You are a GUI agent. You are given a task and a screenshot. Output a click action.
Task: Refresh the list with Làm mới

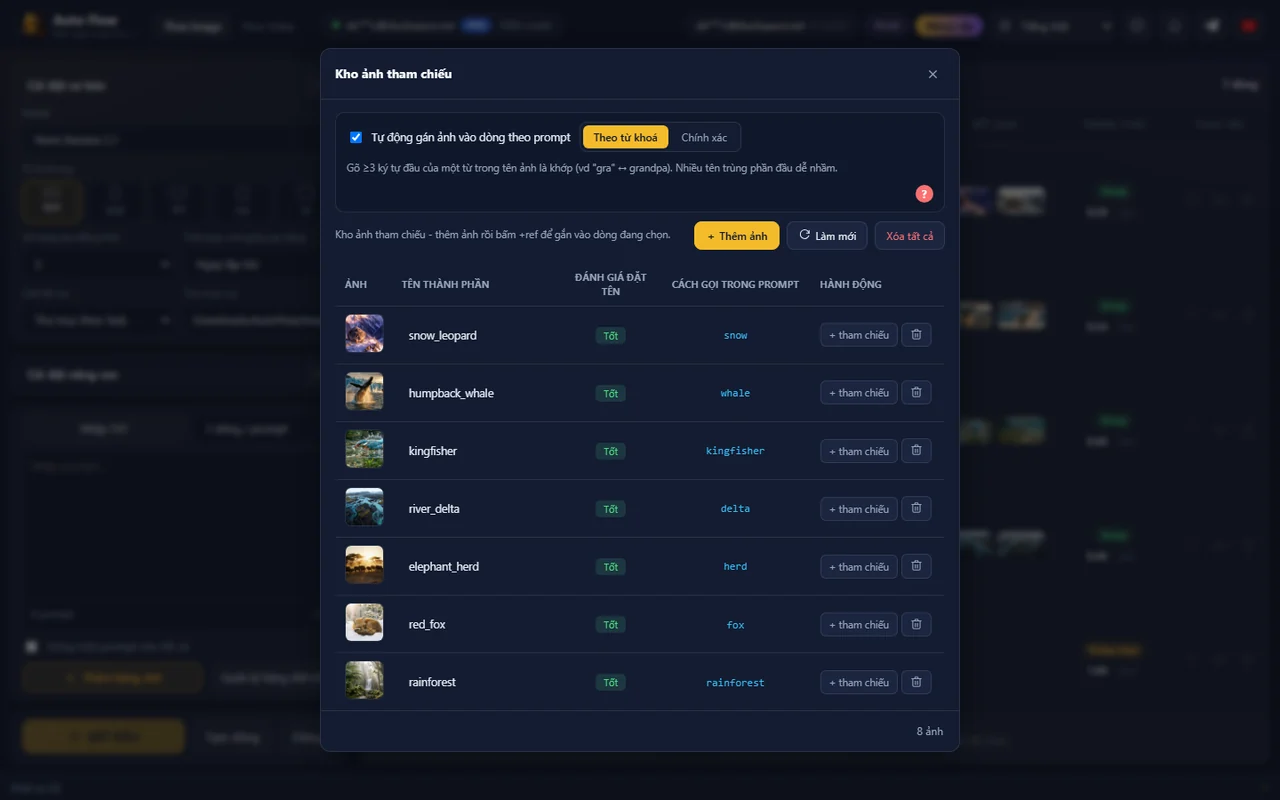827,236
